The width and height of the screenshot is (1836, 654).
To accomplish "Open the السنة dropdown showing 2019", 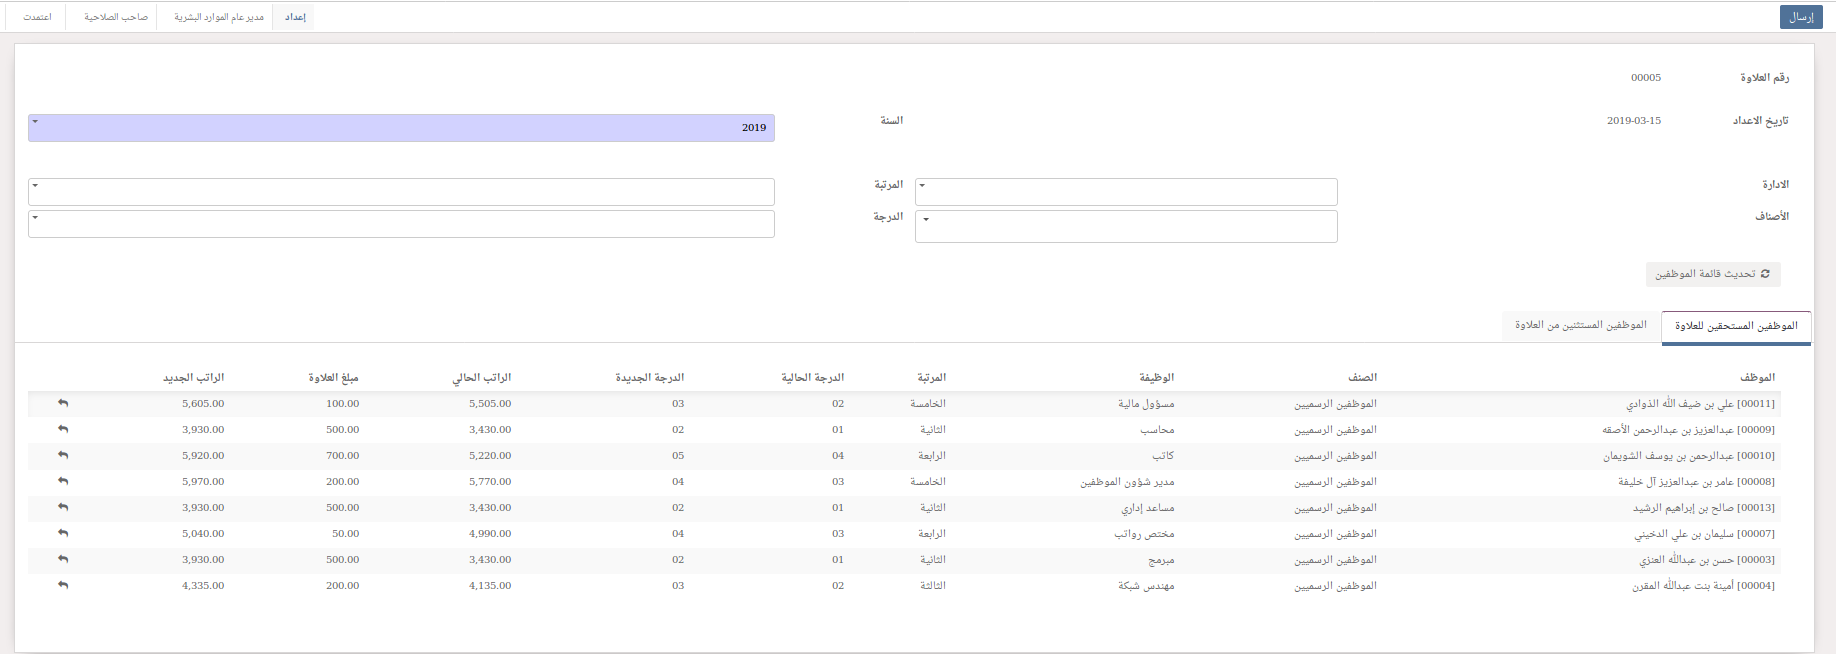I will click(401, 128).
